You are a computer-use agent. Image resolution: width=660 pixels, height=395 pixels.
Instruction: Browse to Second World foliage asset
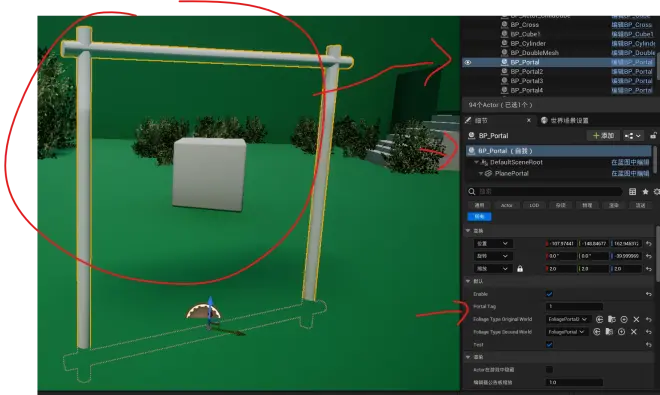[609, 332]
